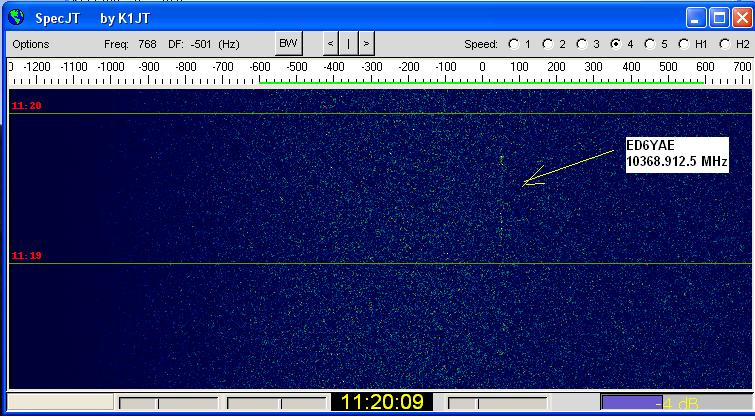Select Speed 5 radio button
755x420 pixels.
(x=650, y=44)
